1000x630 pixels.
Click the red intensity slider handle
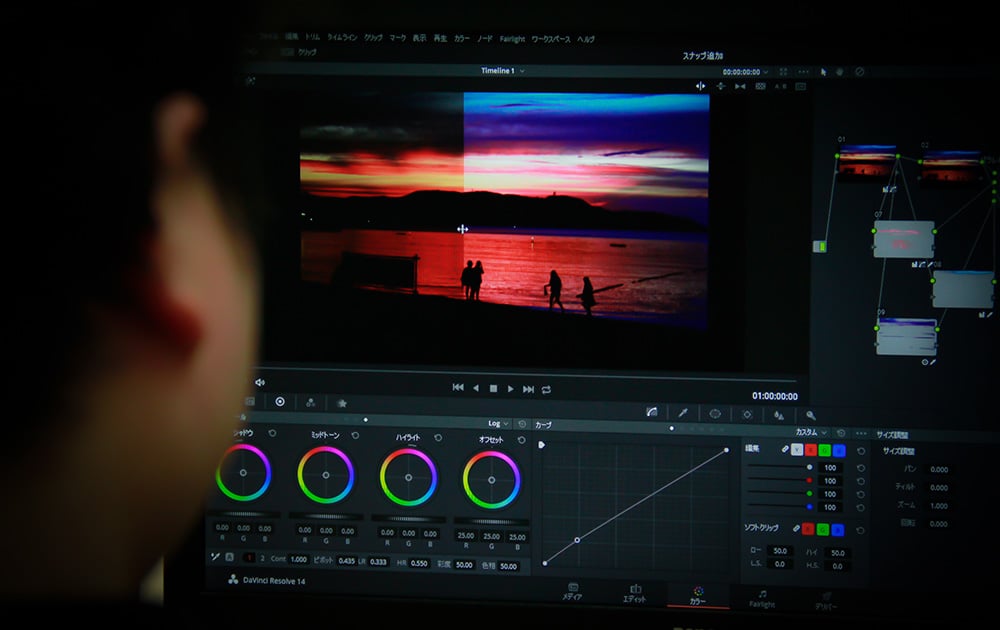click(x=809, y=480)
